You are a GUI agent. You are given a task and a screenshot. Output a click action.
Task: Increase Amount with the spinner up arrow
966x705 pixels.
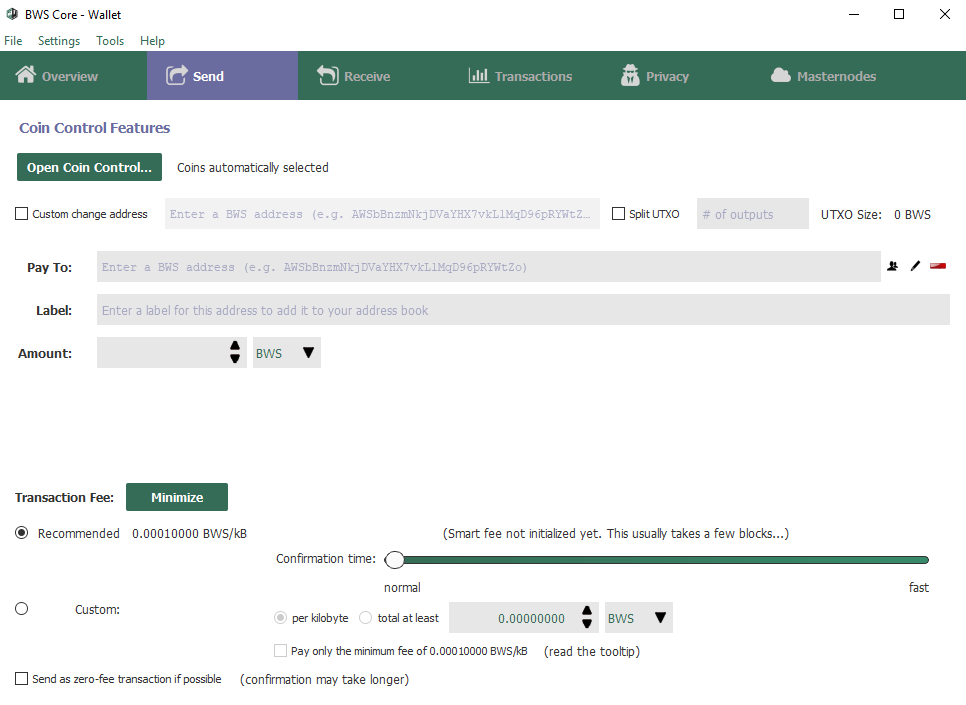[x=235, y=346]
